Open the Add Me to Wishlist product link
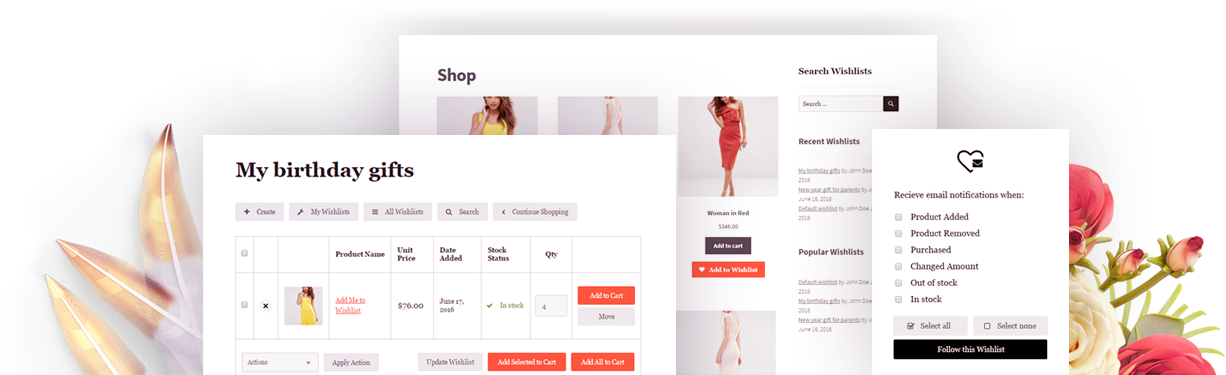The width and height of the screenshot is (1226, 375). click(x=350, y=306)
